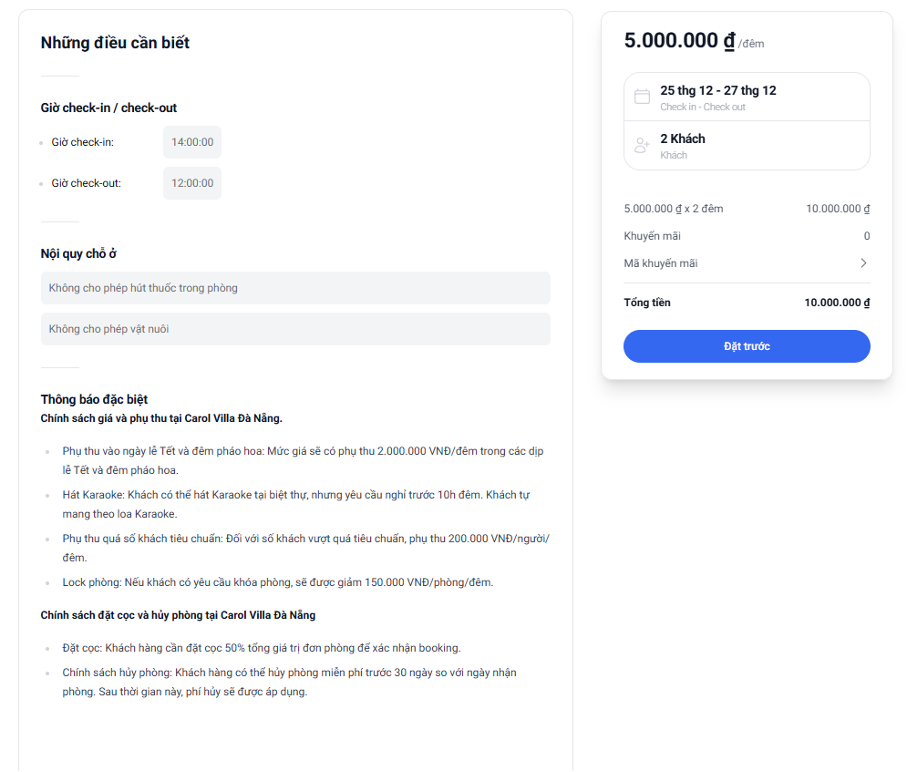This screenshot has height=772, width=908.
Task: Open the 2 Khách guest selector
Action: 746,145
